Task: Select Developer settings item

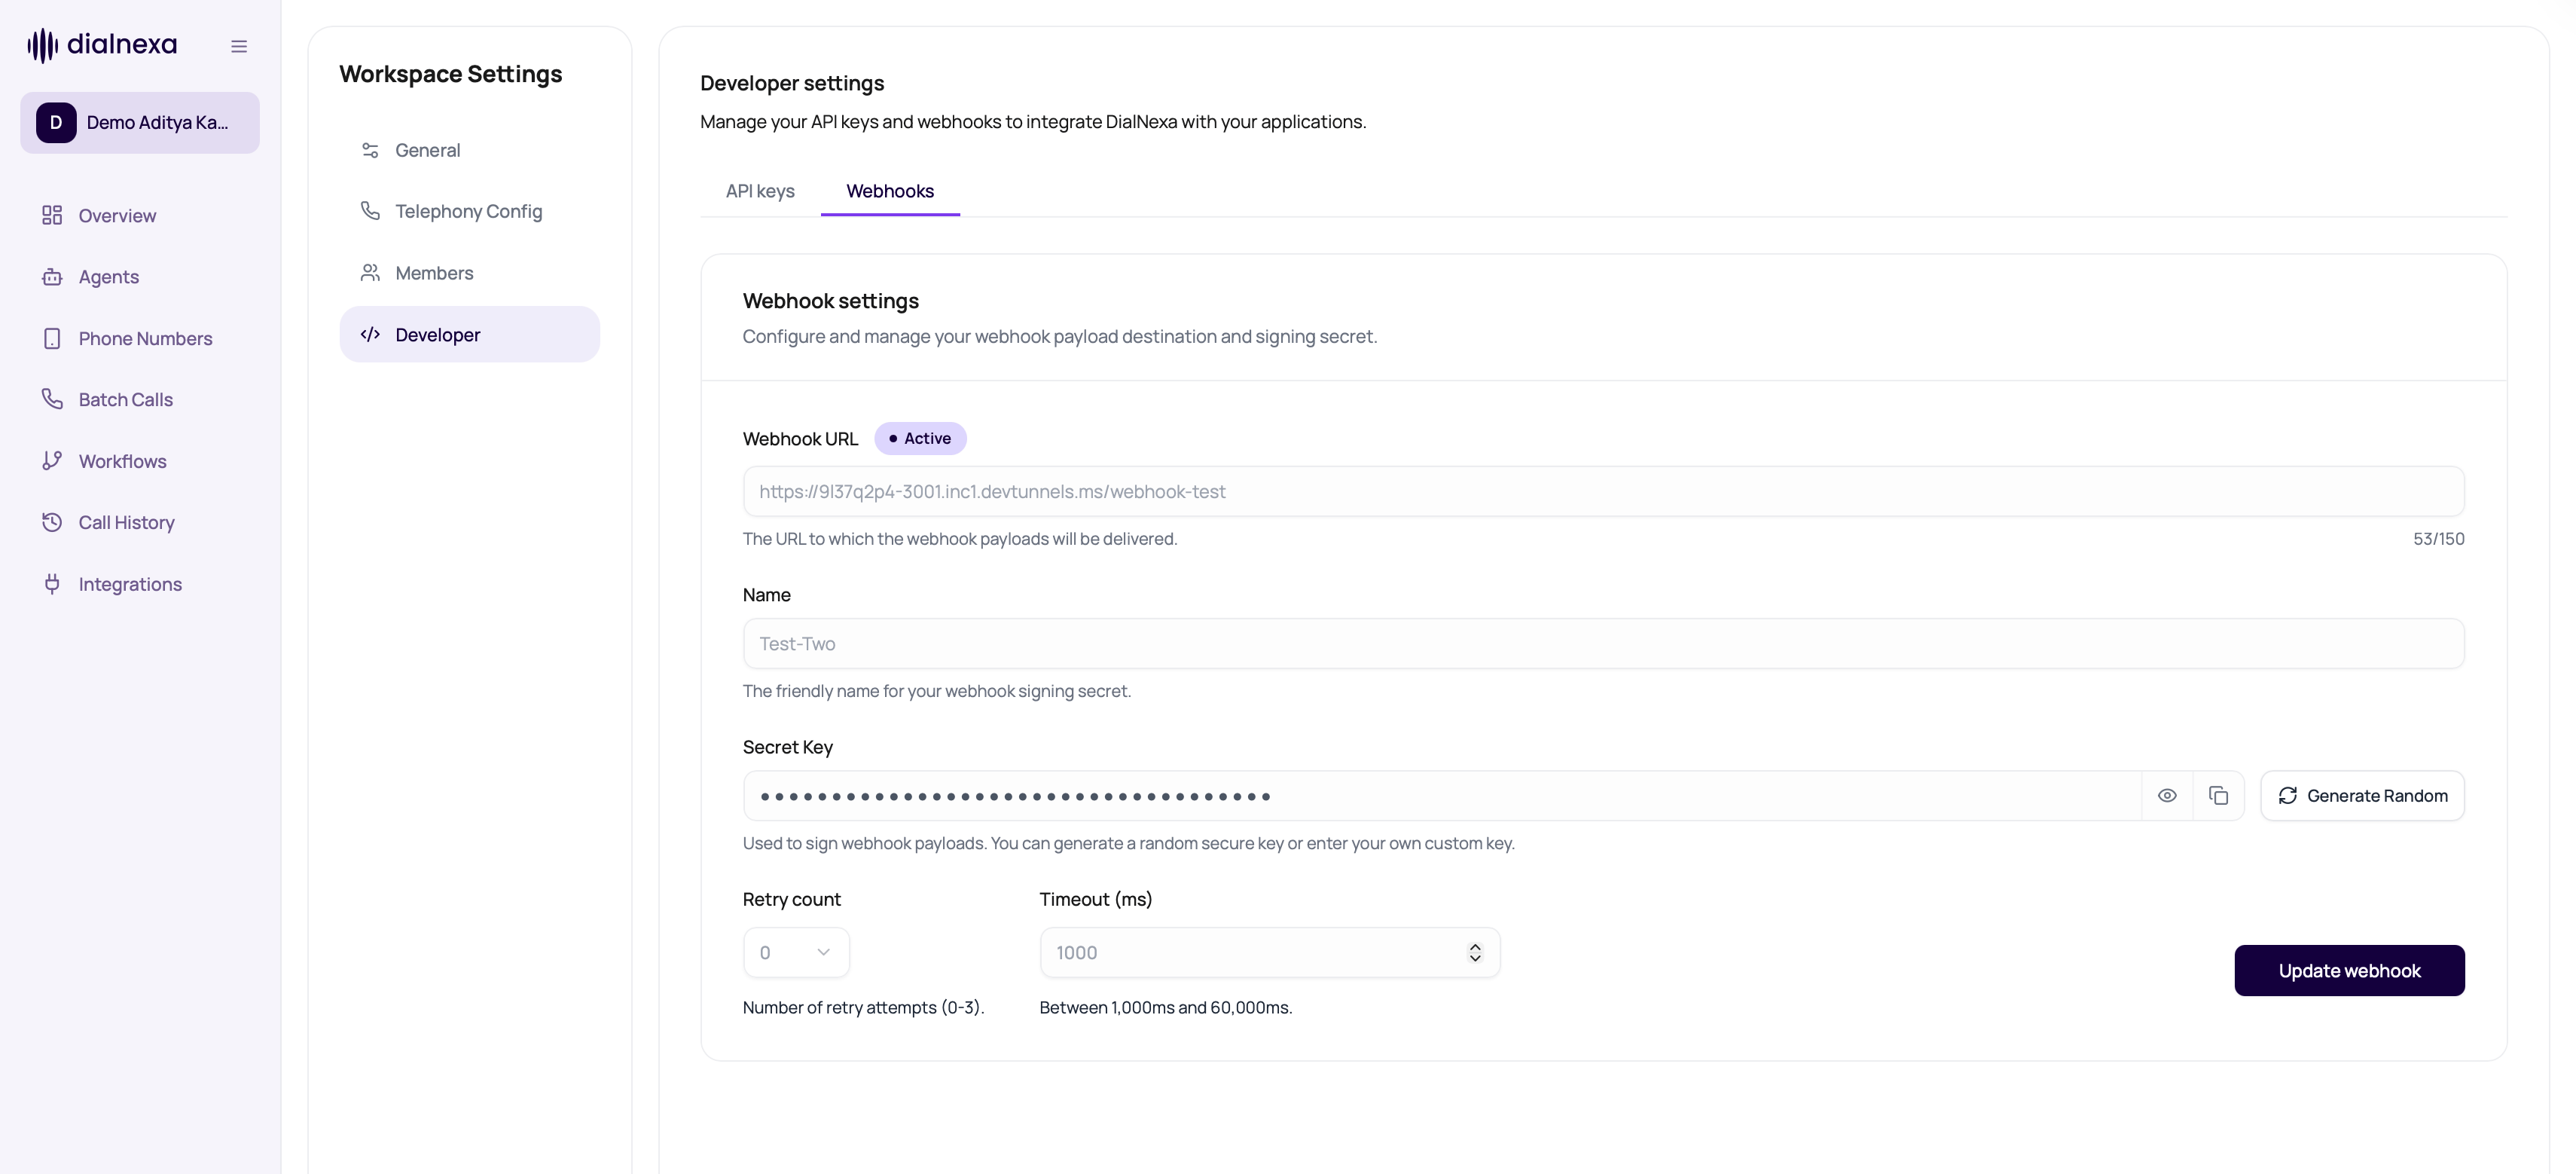Action: tap(469, 334)
